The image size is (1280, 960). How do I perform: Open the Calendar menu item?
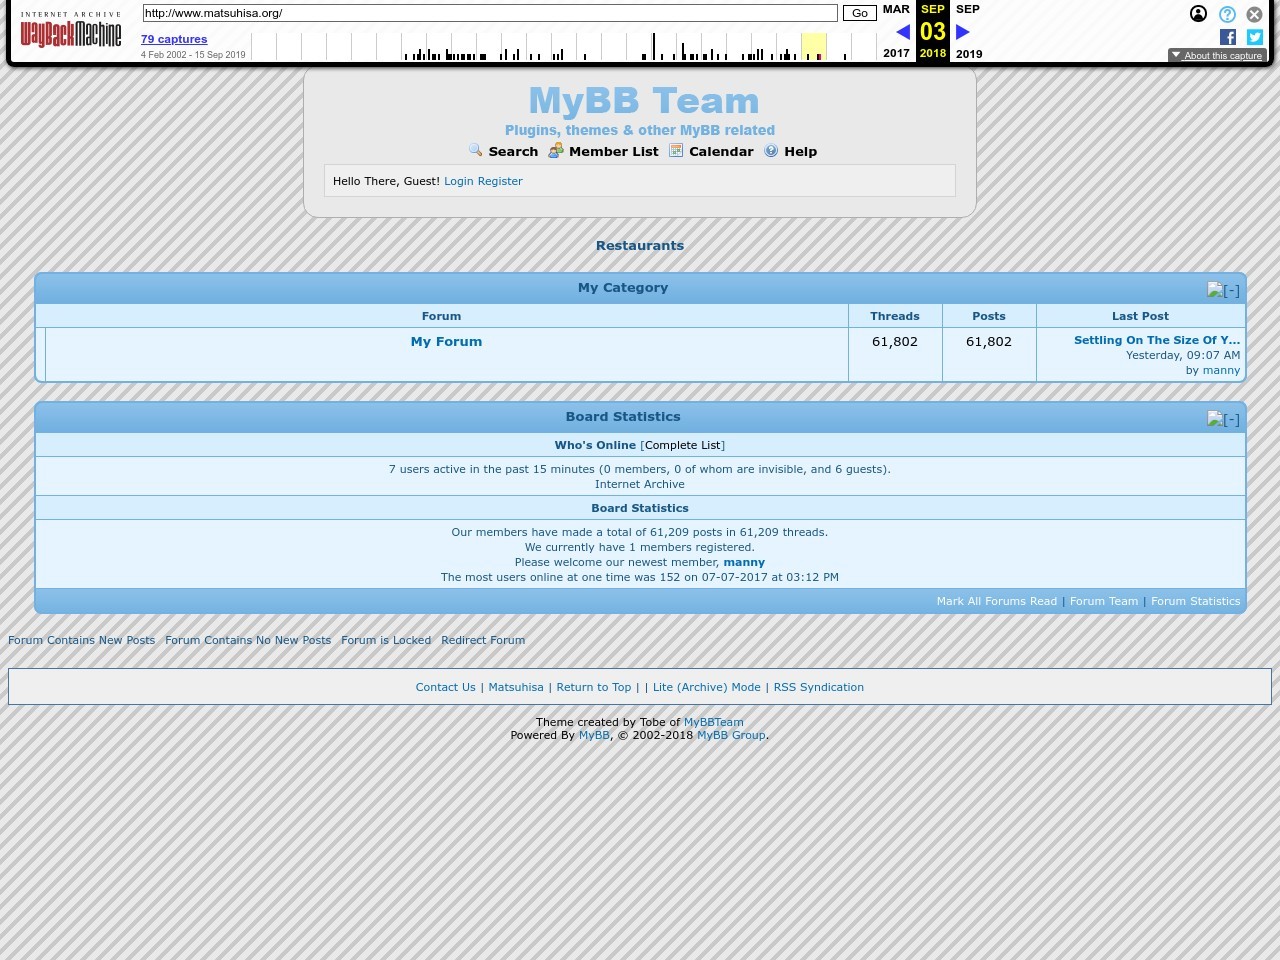[x=720, y=152]
